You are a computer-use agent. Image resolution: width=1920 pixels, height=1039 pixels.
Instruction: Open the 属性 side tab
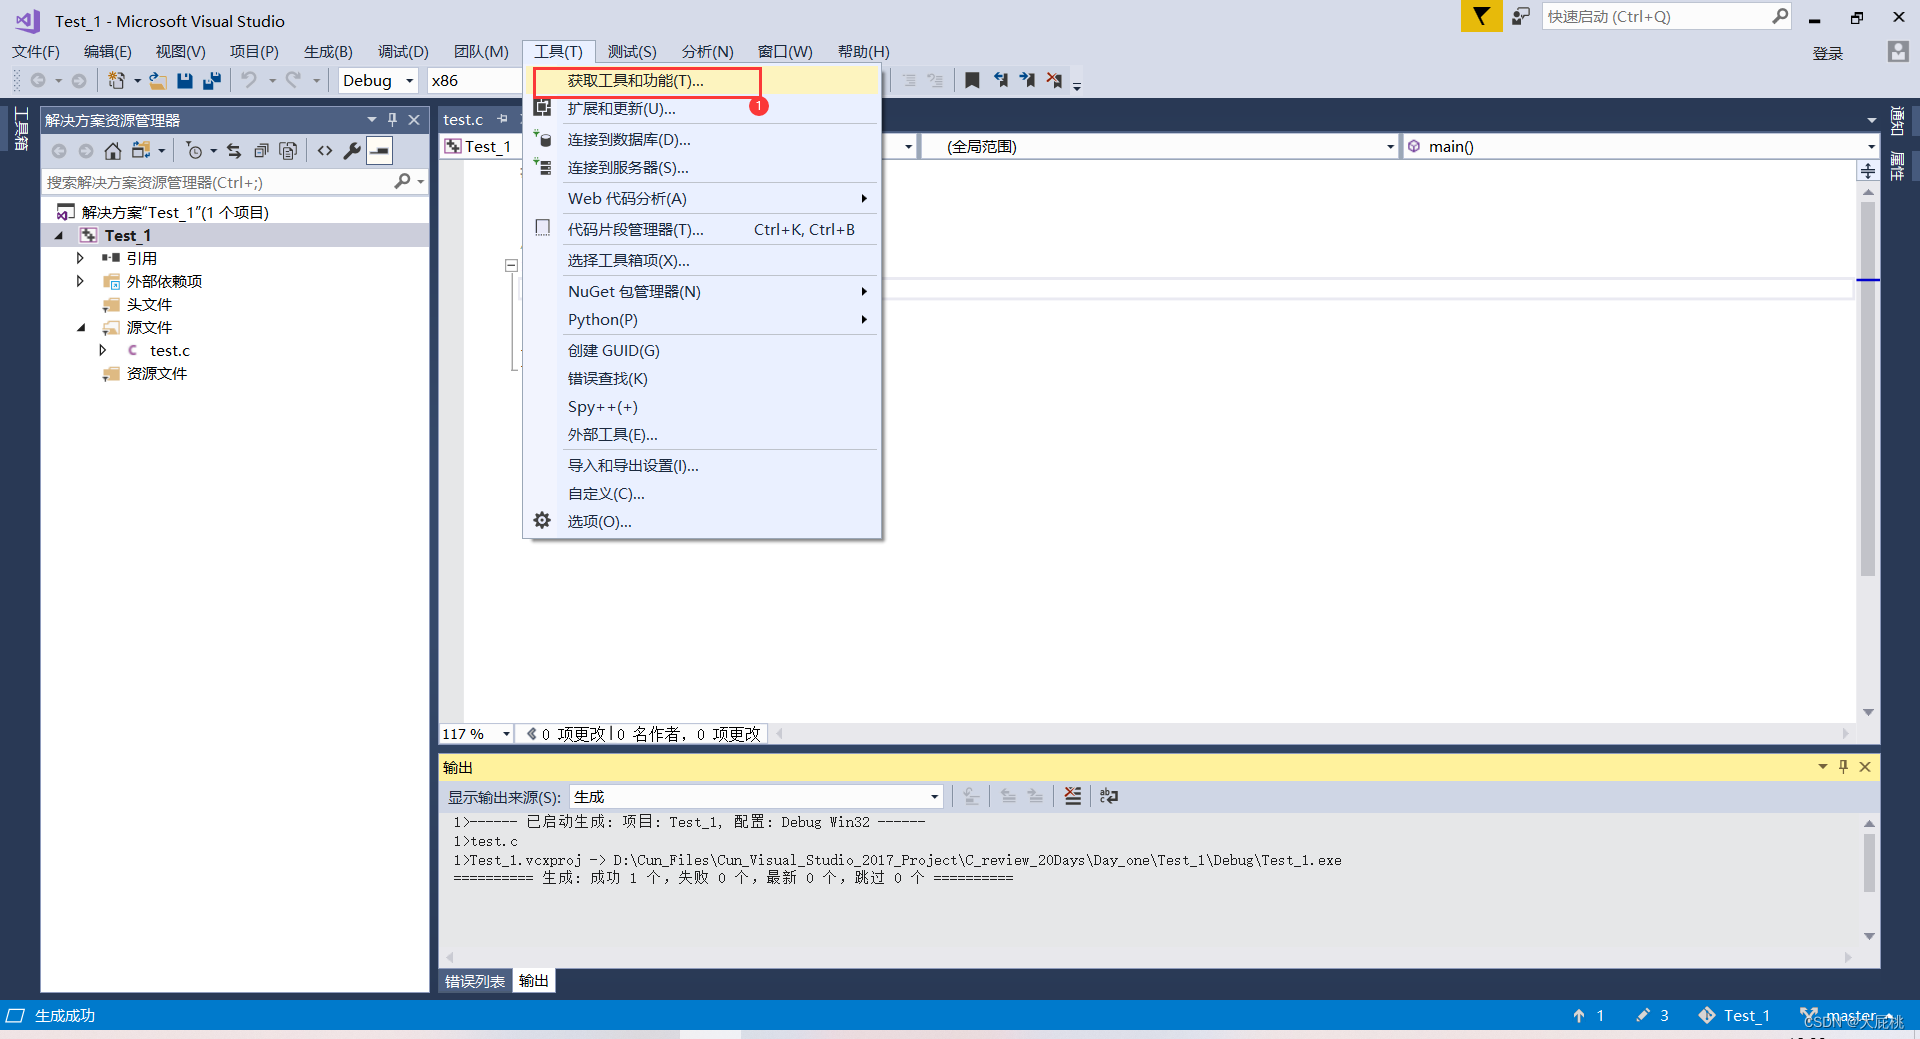pyautogui.click(x=1897, y=165)
